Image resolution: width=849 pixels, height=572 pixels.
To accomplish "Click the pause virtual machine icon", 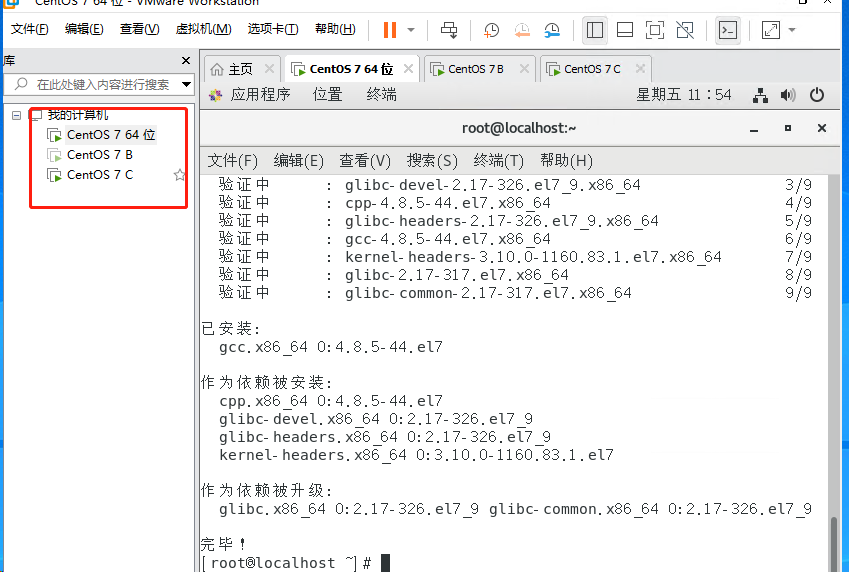I will [x=390, y=30].
